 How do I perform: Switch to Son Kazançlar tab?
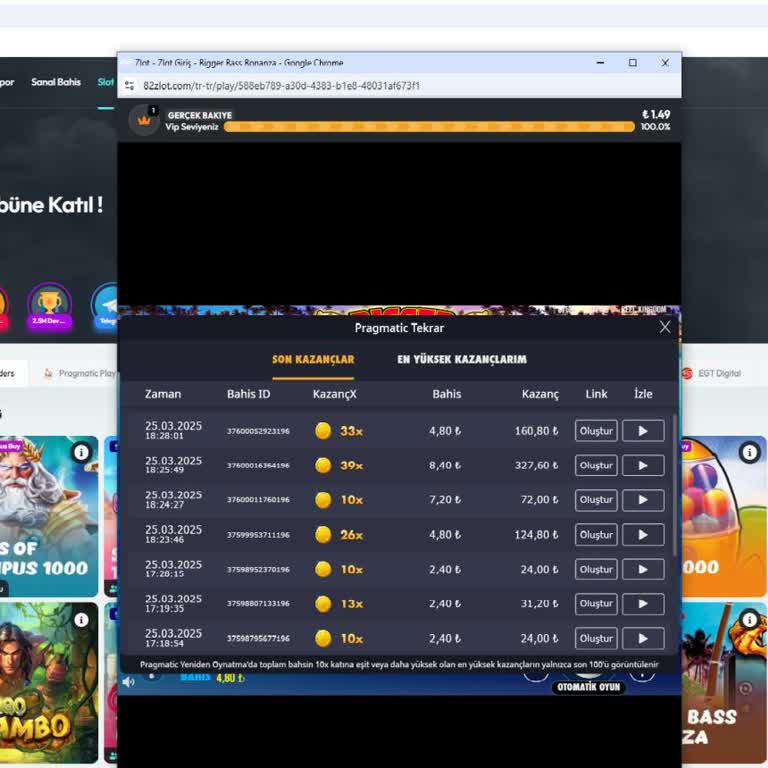(313, 360)
